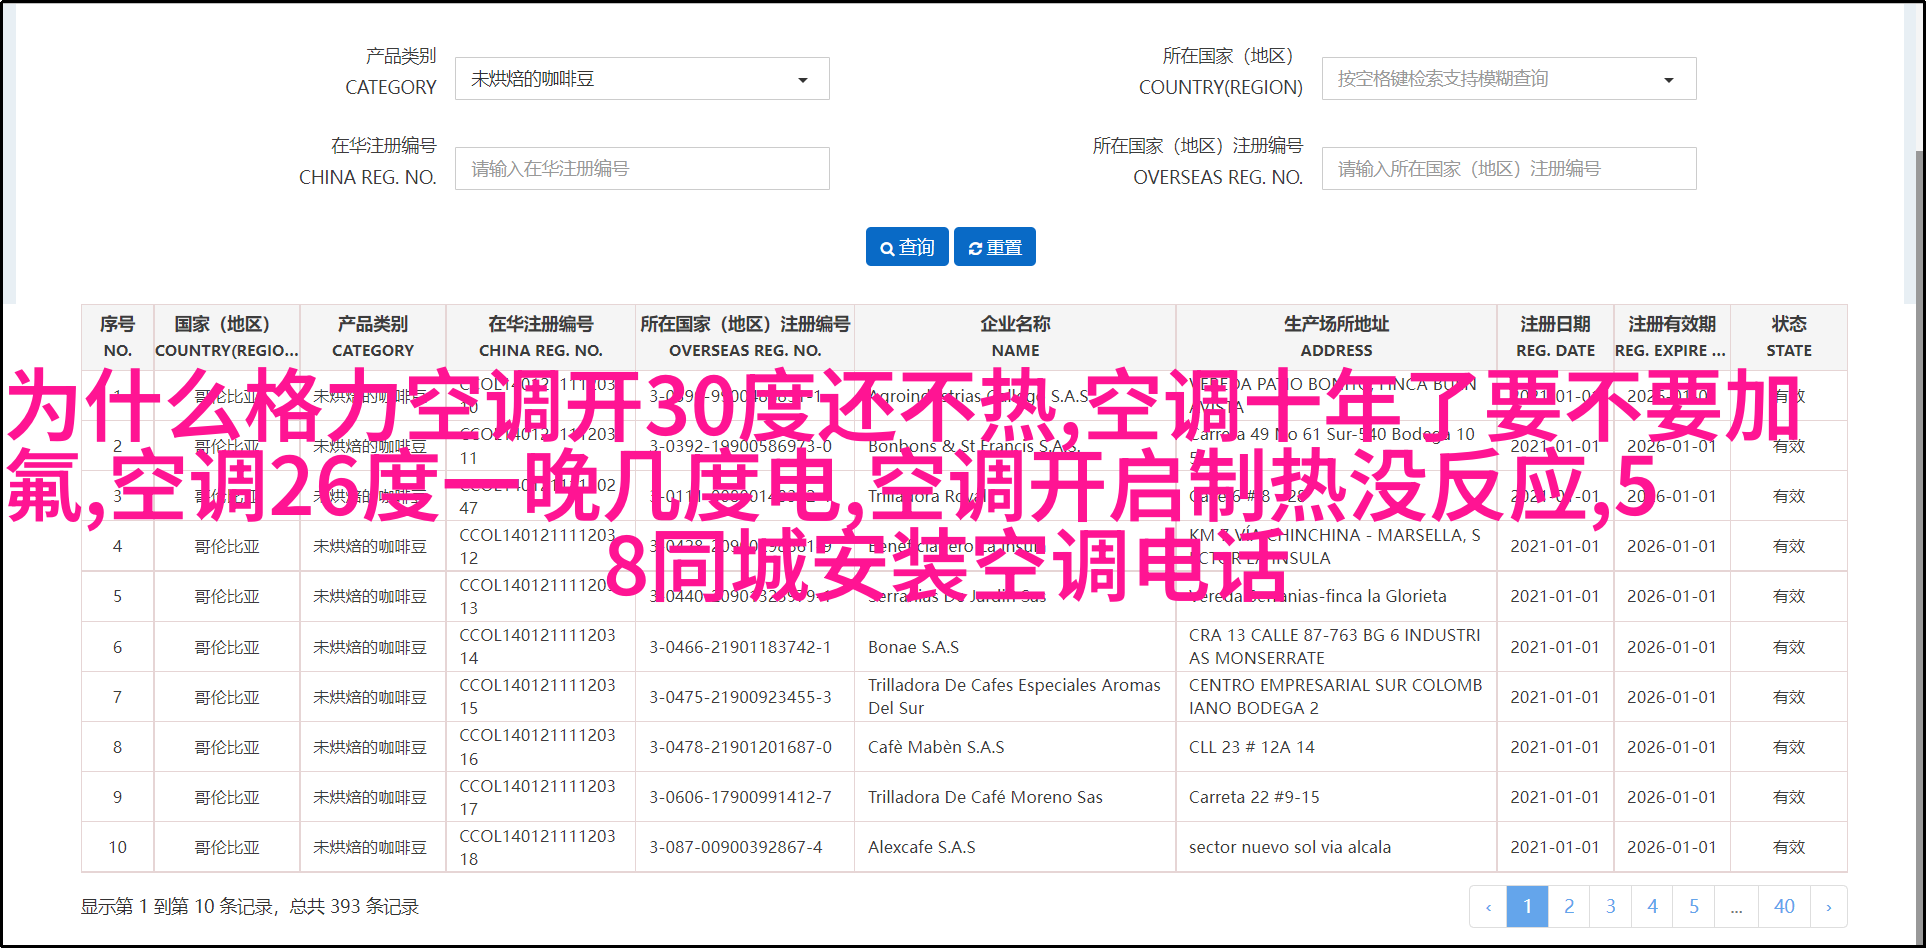Click address Carreta 22 #9-15
This screenshot has width=1927, height=950.
1254,798
